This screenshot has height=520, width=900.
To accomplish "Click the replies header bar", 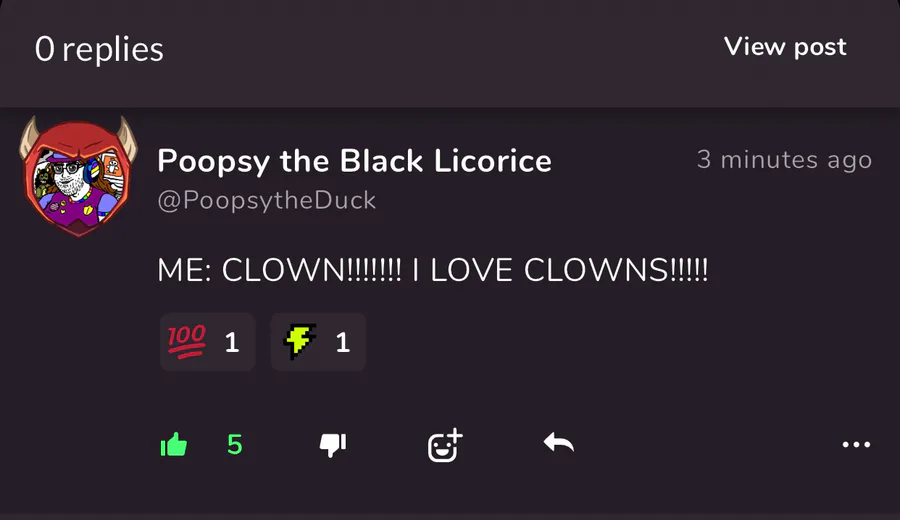I will tap(450, 53).
